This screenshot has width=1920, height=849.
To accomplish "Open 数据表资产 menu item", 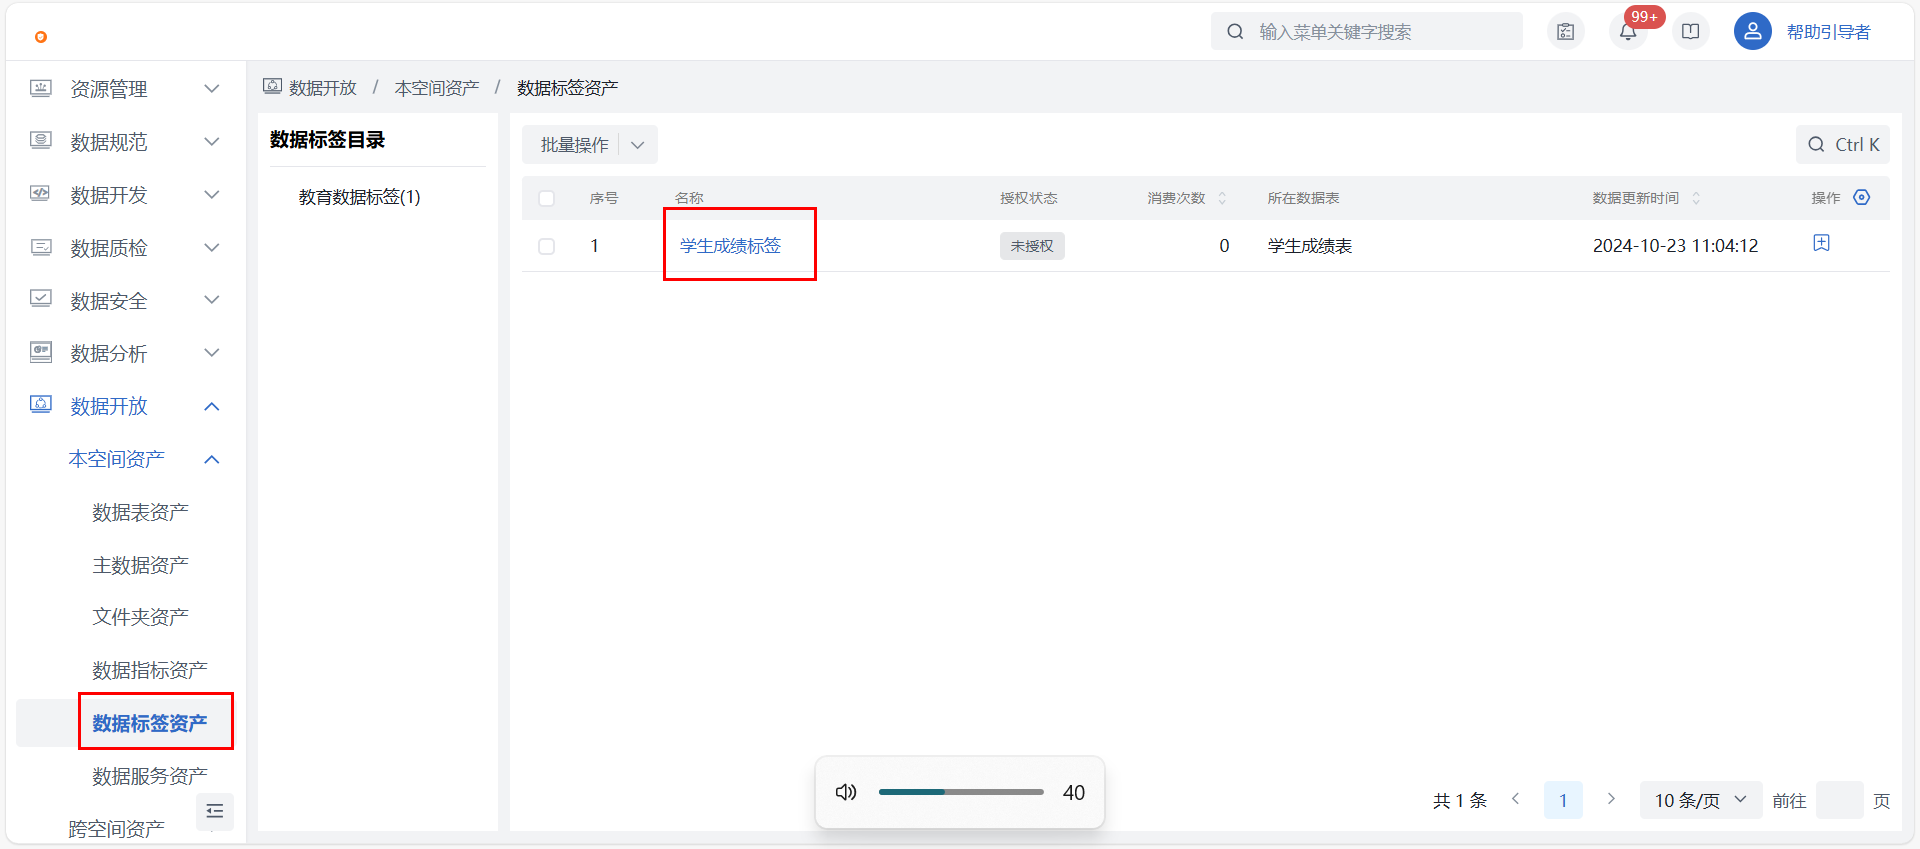I will click(x=140, y=512).
